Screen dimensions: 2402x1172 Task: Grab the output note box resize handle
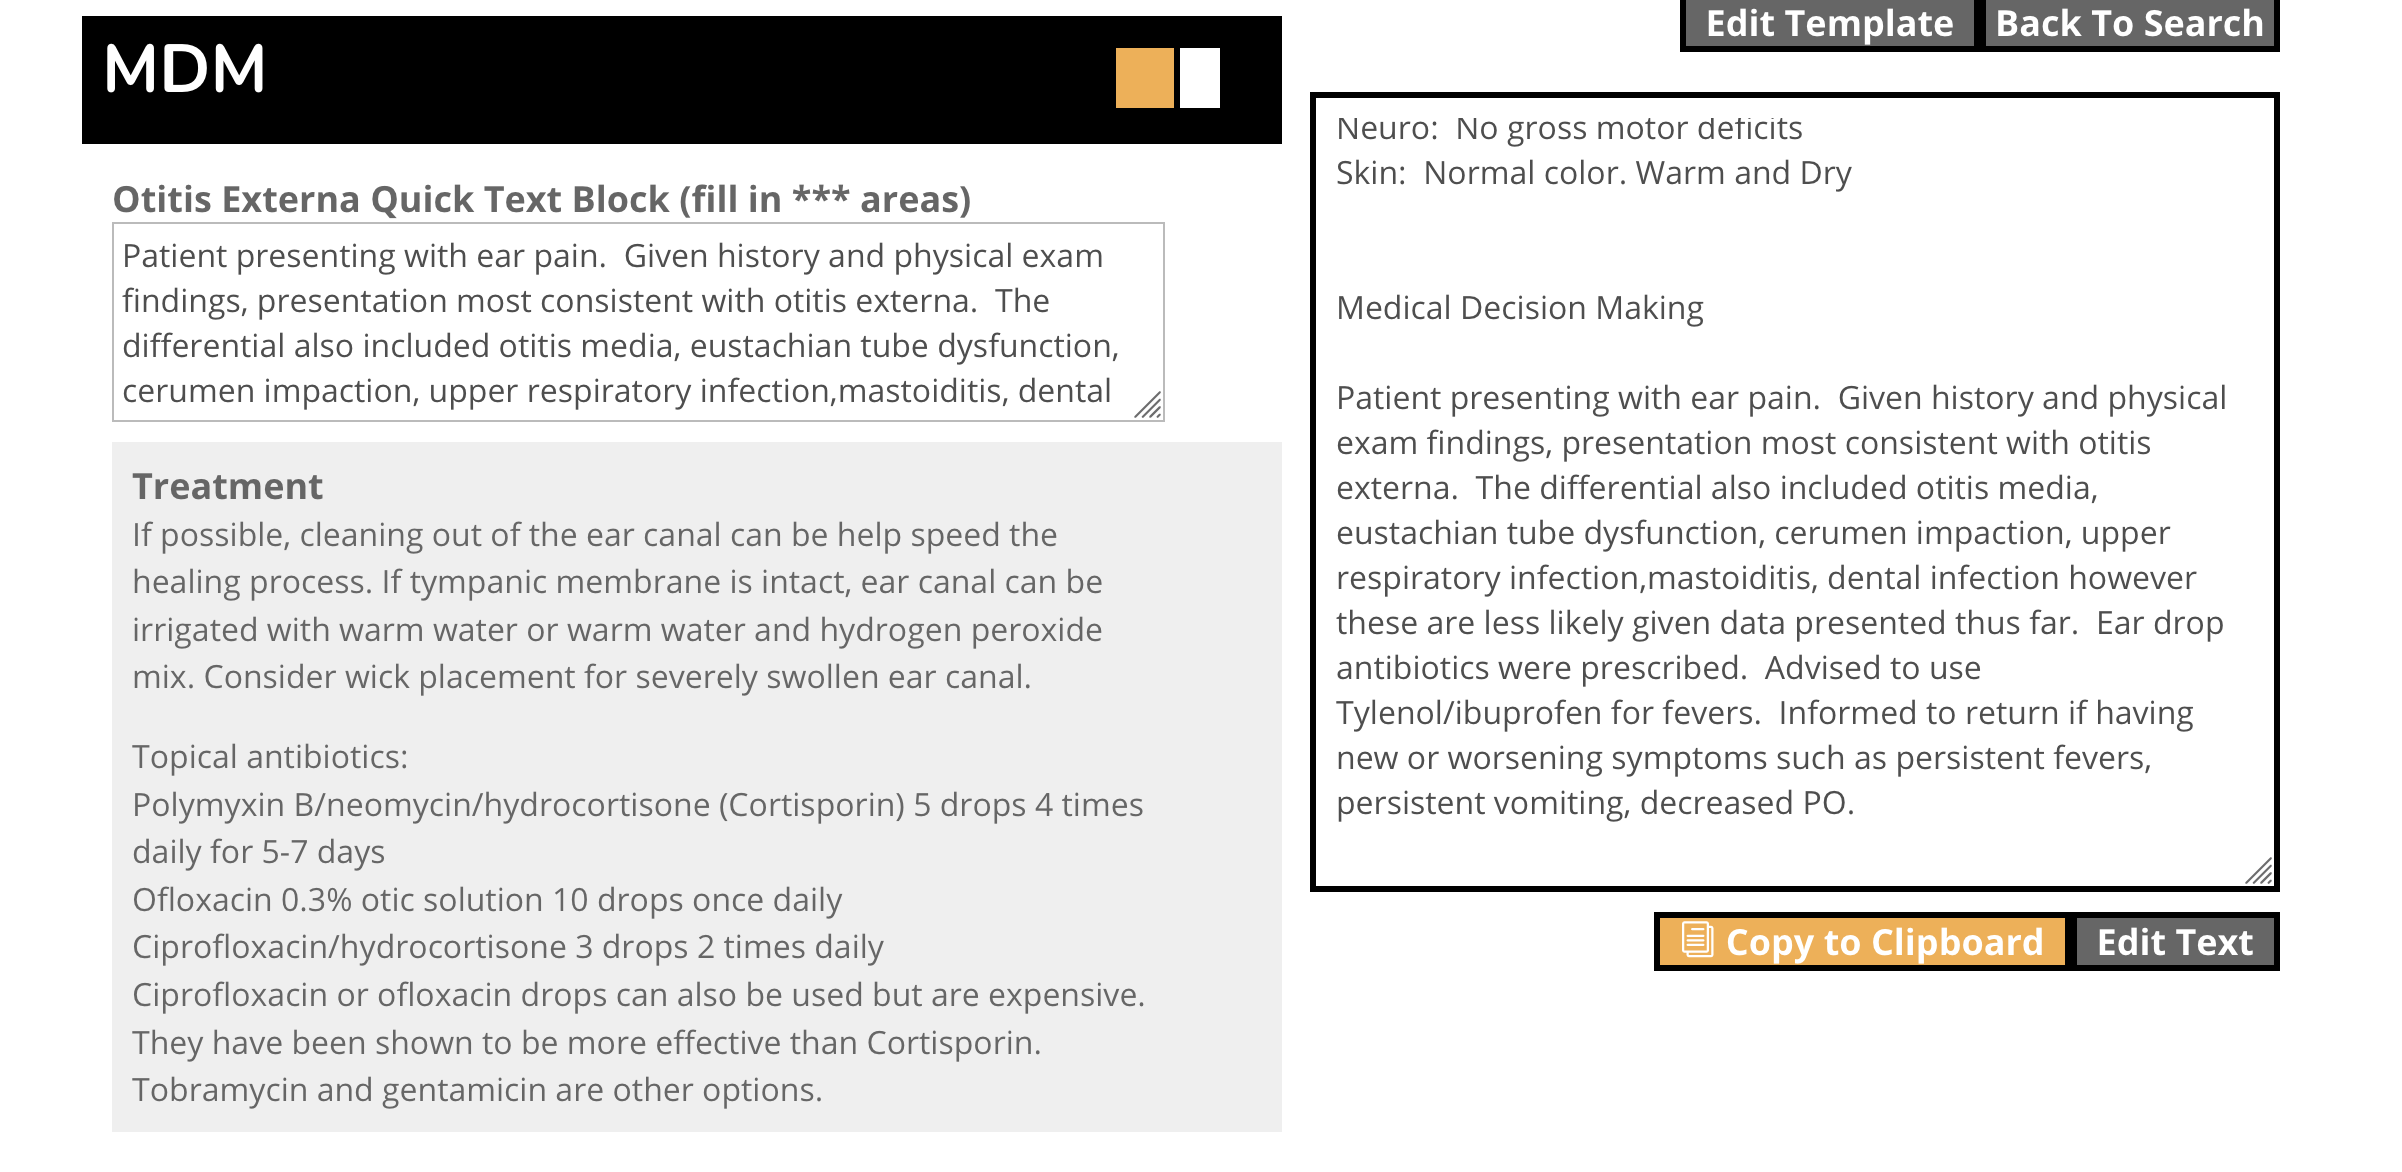(x=2259, y=871)
